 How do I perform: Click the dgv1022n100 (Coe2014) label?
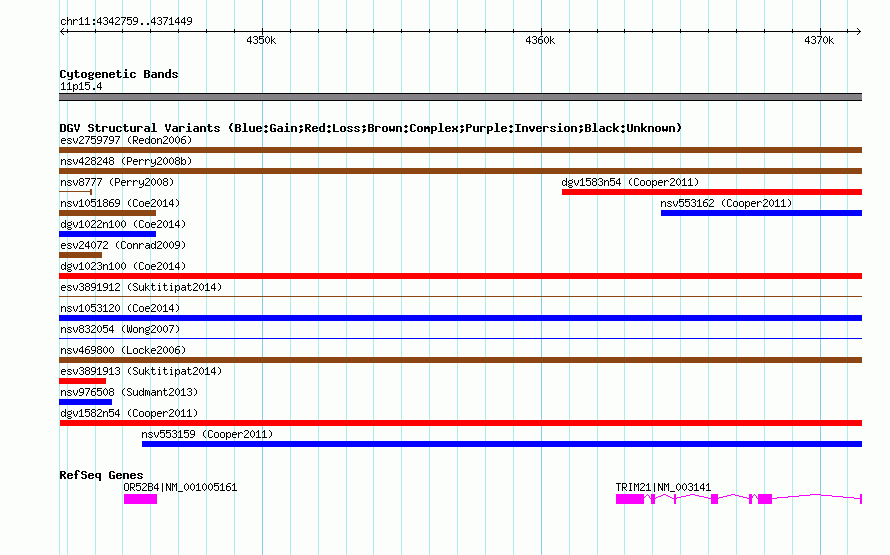pos(123,224)
